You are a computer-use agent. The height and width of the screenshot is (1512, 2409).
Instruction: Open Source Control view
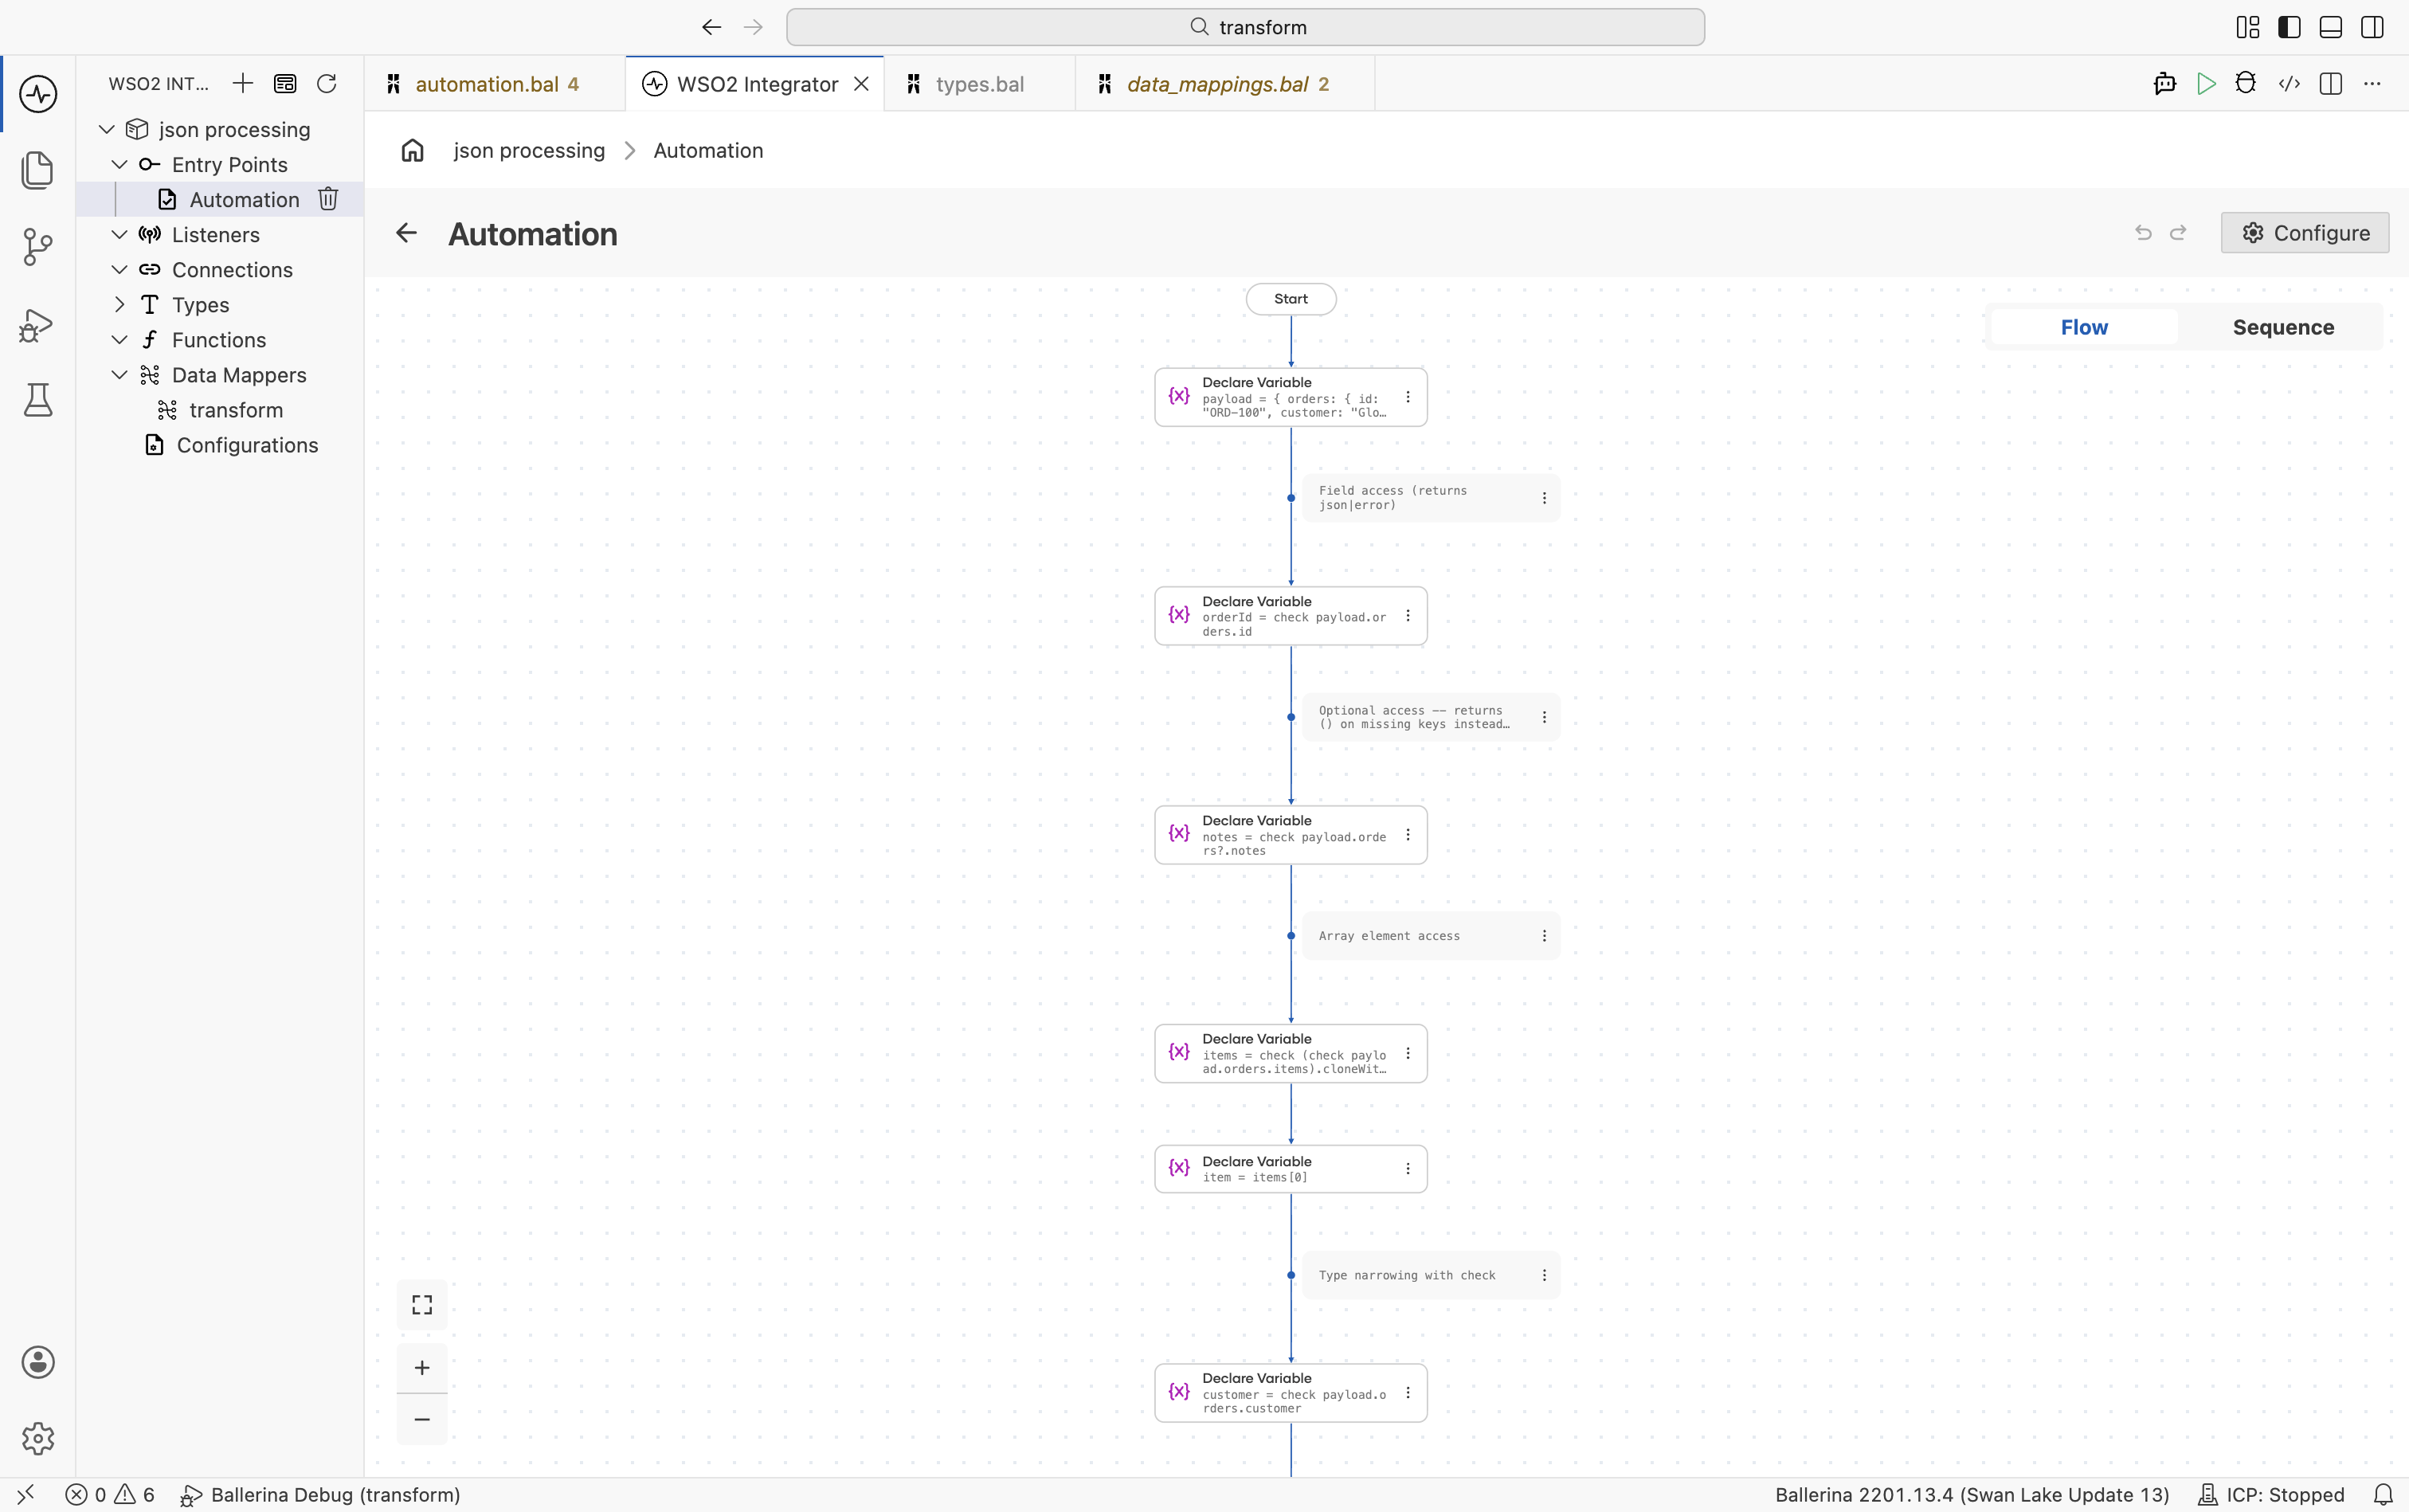pos(38,247)
